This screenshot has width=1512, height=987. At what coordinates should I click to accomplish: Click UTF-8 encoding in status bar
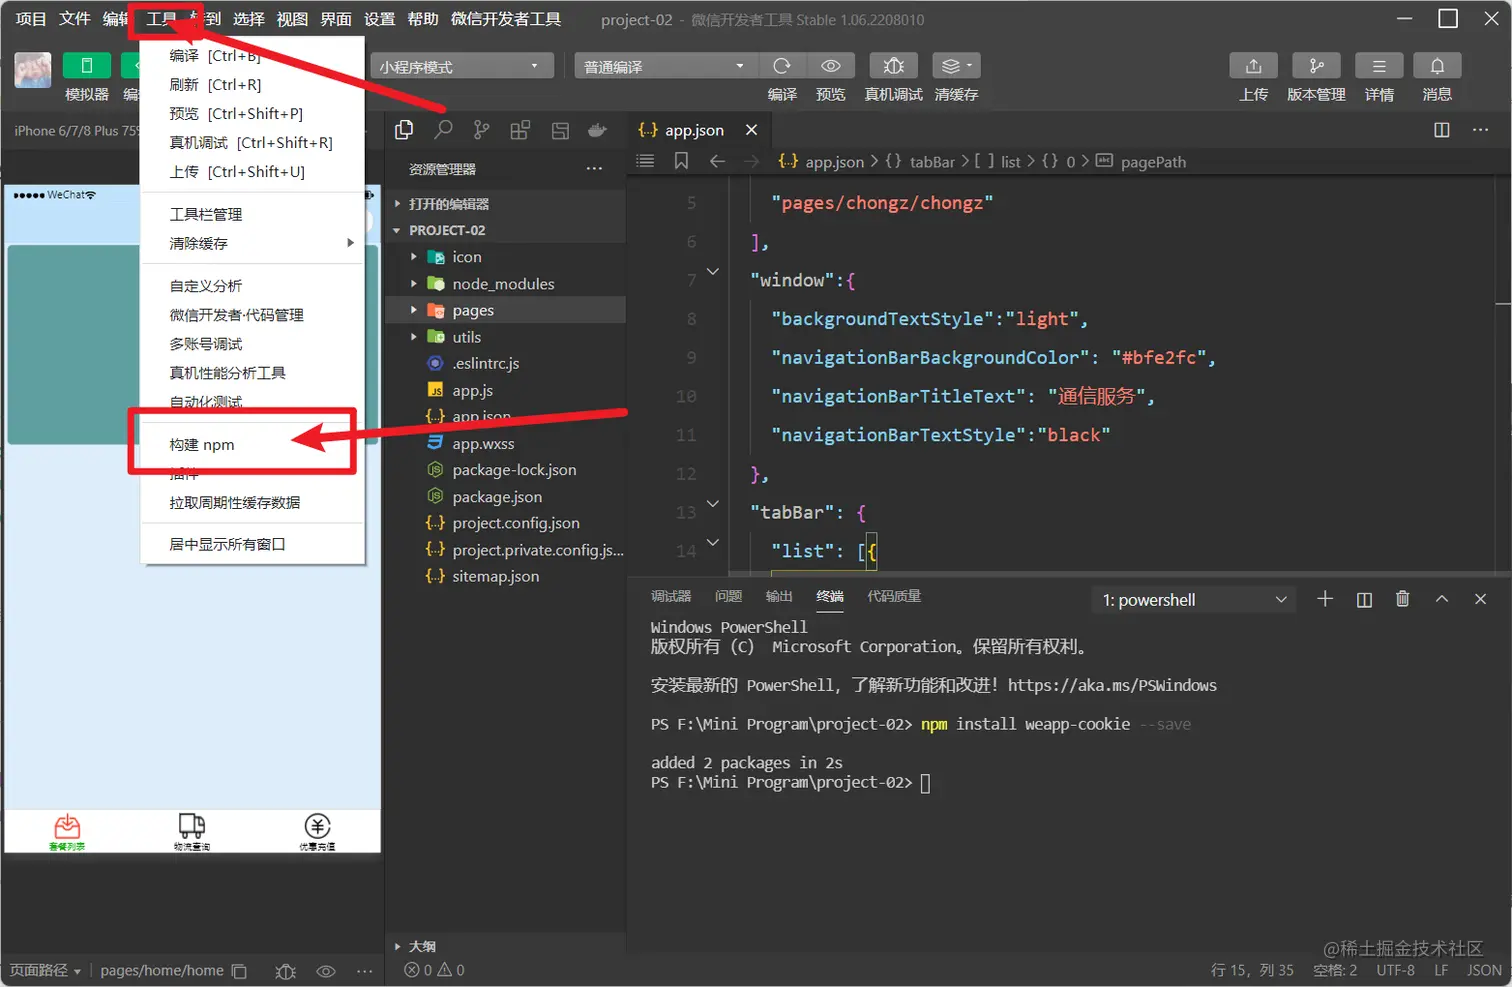[1395, 971]
